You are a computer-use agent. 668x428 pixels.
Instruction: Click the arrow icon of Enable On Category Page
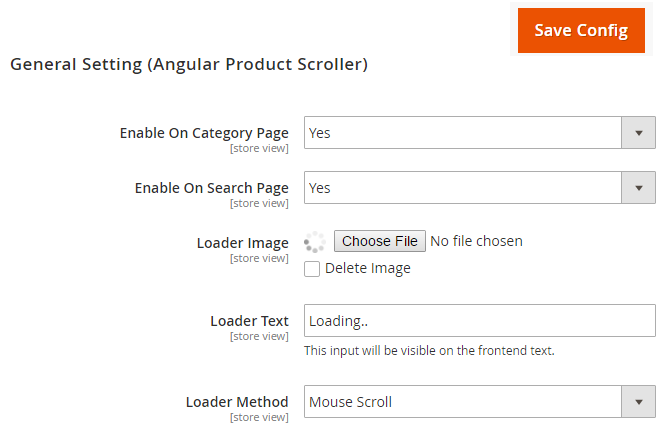(638, 133)
